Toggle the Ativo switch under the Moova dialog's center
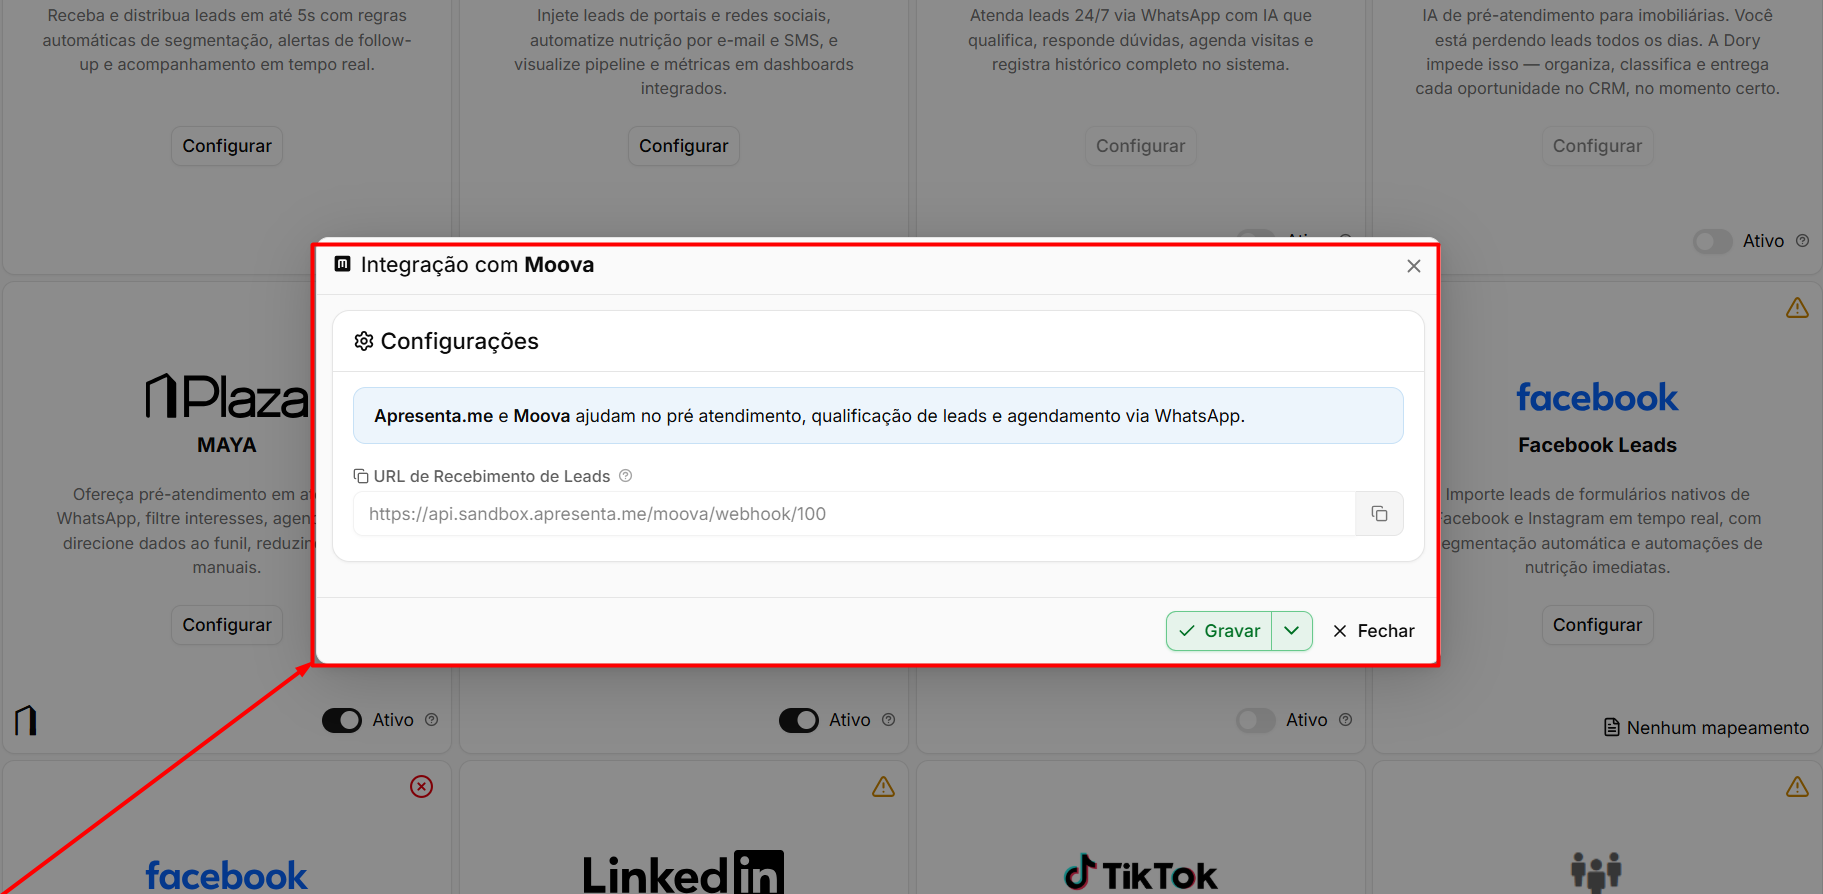Image resolution: width=1823 pixels, height=894 pixels. point(799,720)
